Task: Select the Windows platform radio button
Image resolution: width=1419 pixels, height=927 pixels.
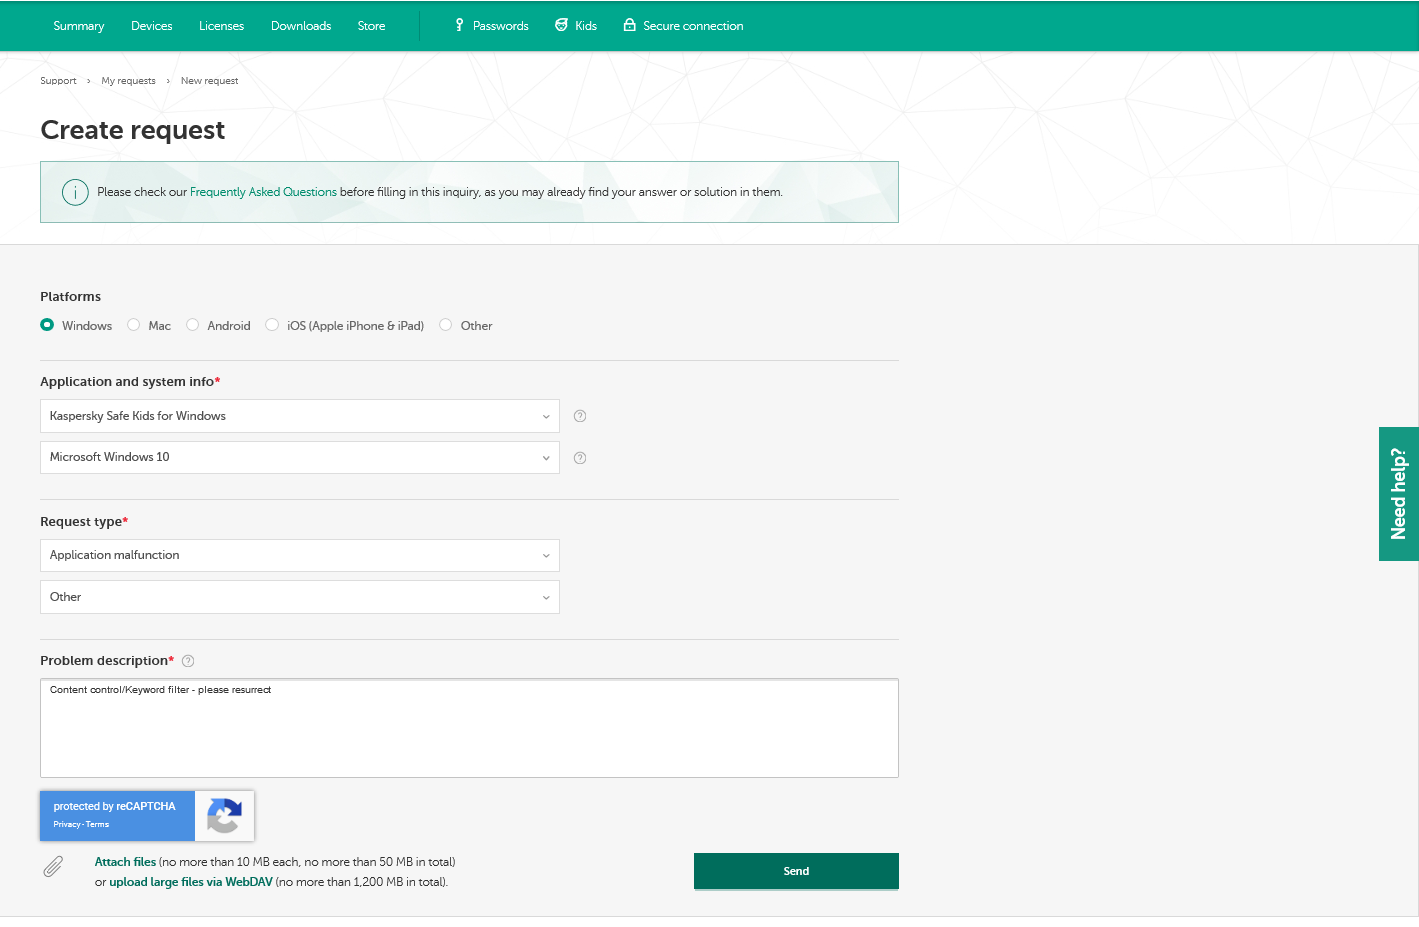Action: [47, 325]
